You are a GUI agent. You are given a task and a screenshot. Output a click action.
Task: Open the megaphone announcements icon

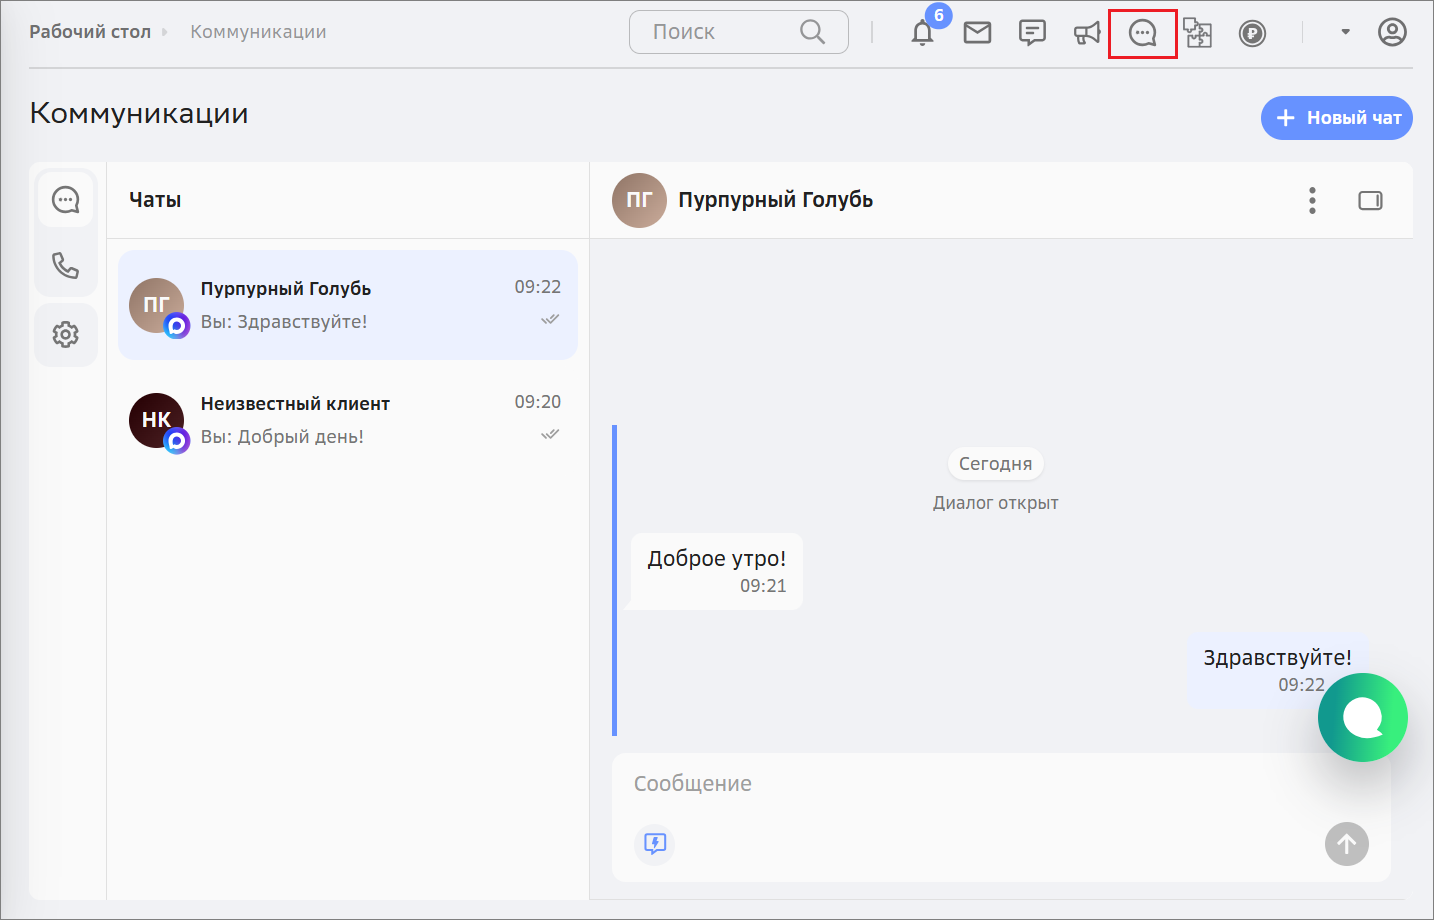(1087, 33)
